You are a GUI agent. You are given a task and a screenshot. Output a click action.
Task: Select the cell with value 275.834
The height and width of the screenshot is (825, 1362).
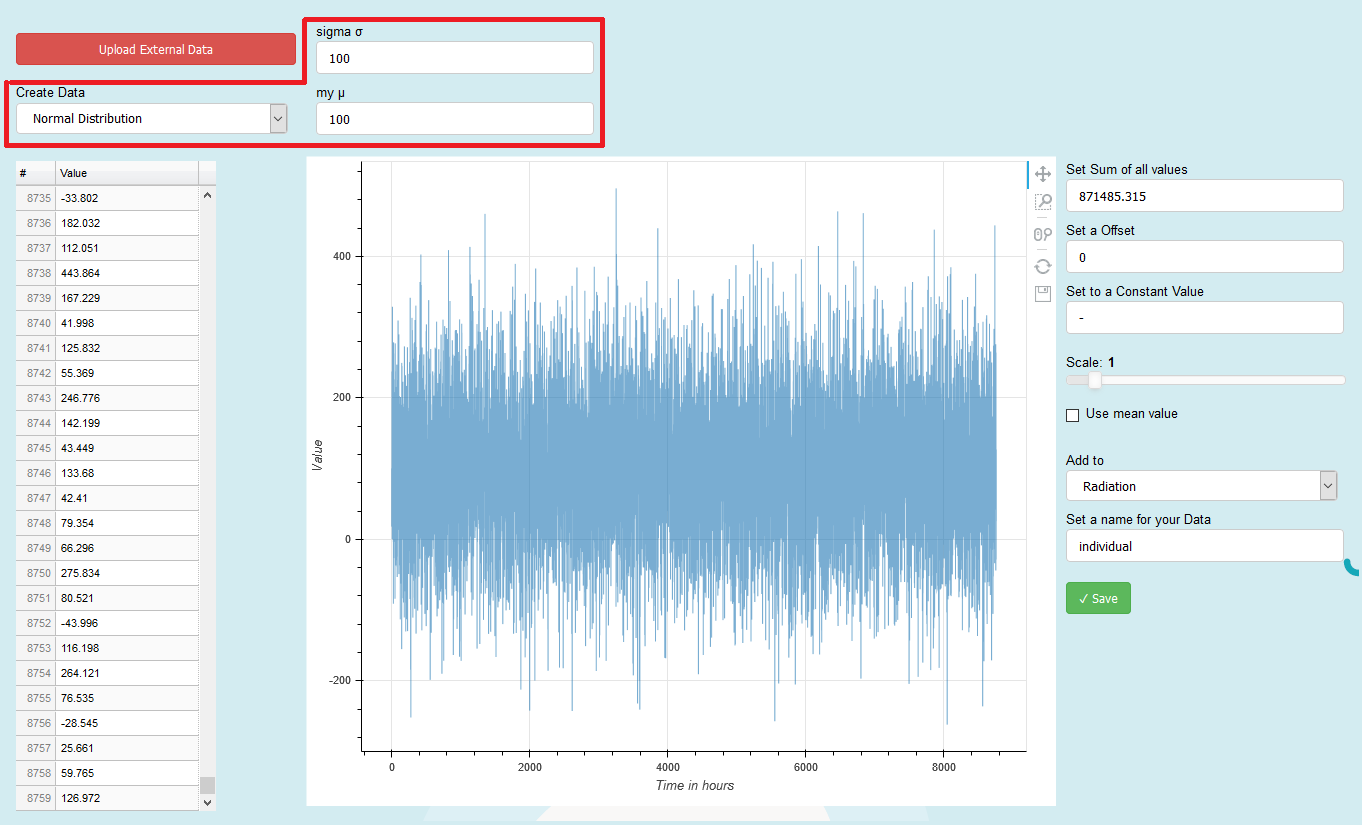pos(127,573)
